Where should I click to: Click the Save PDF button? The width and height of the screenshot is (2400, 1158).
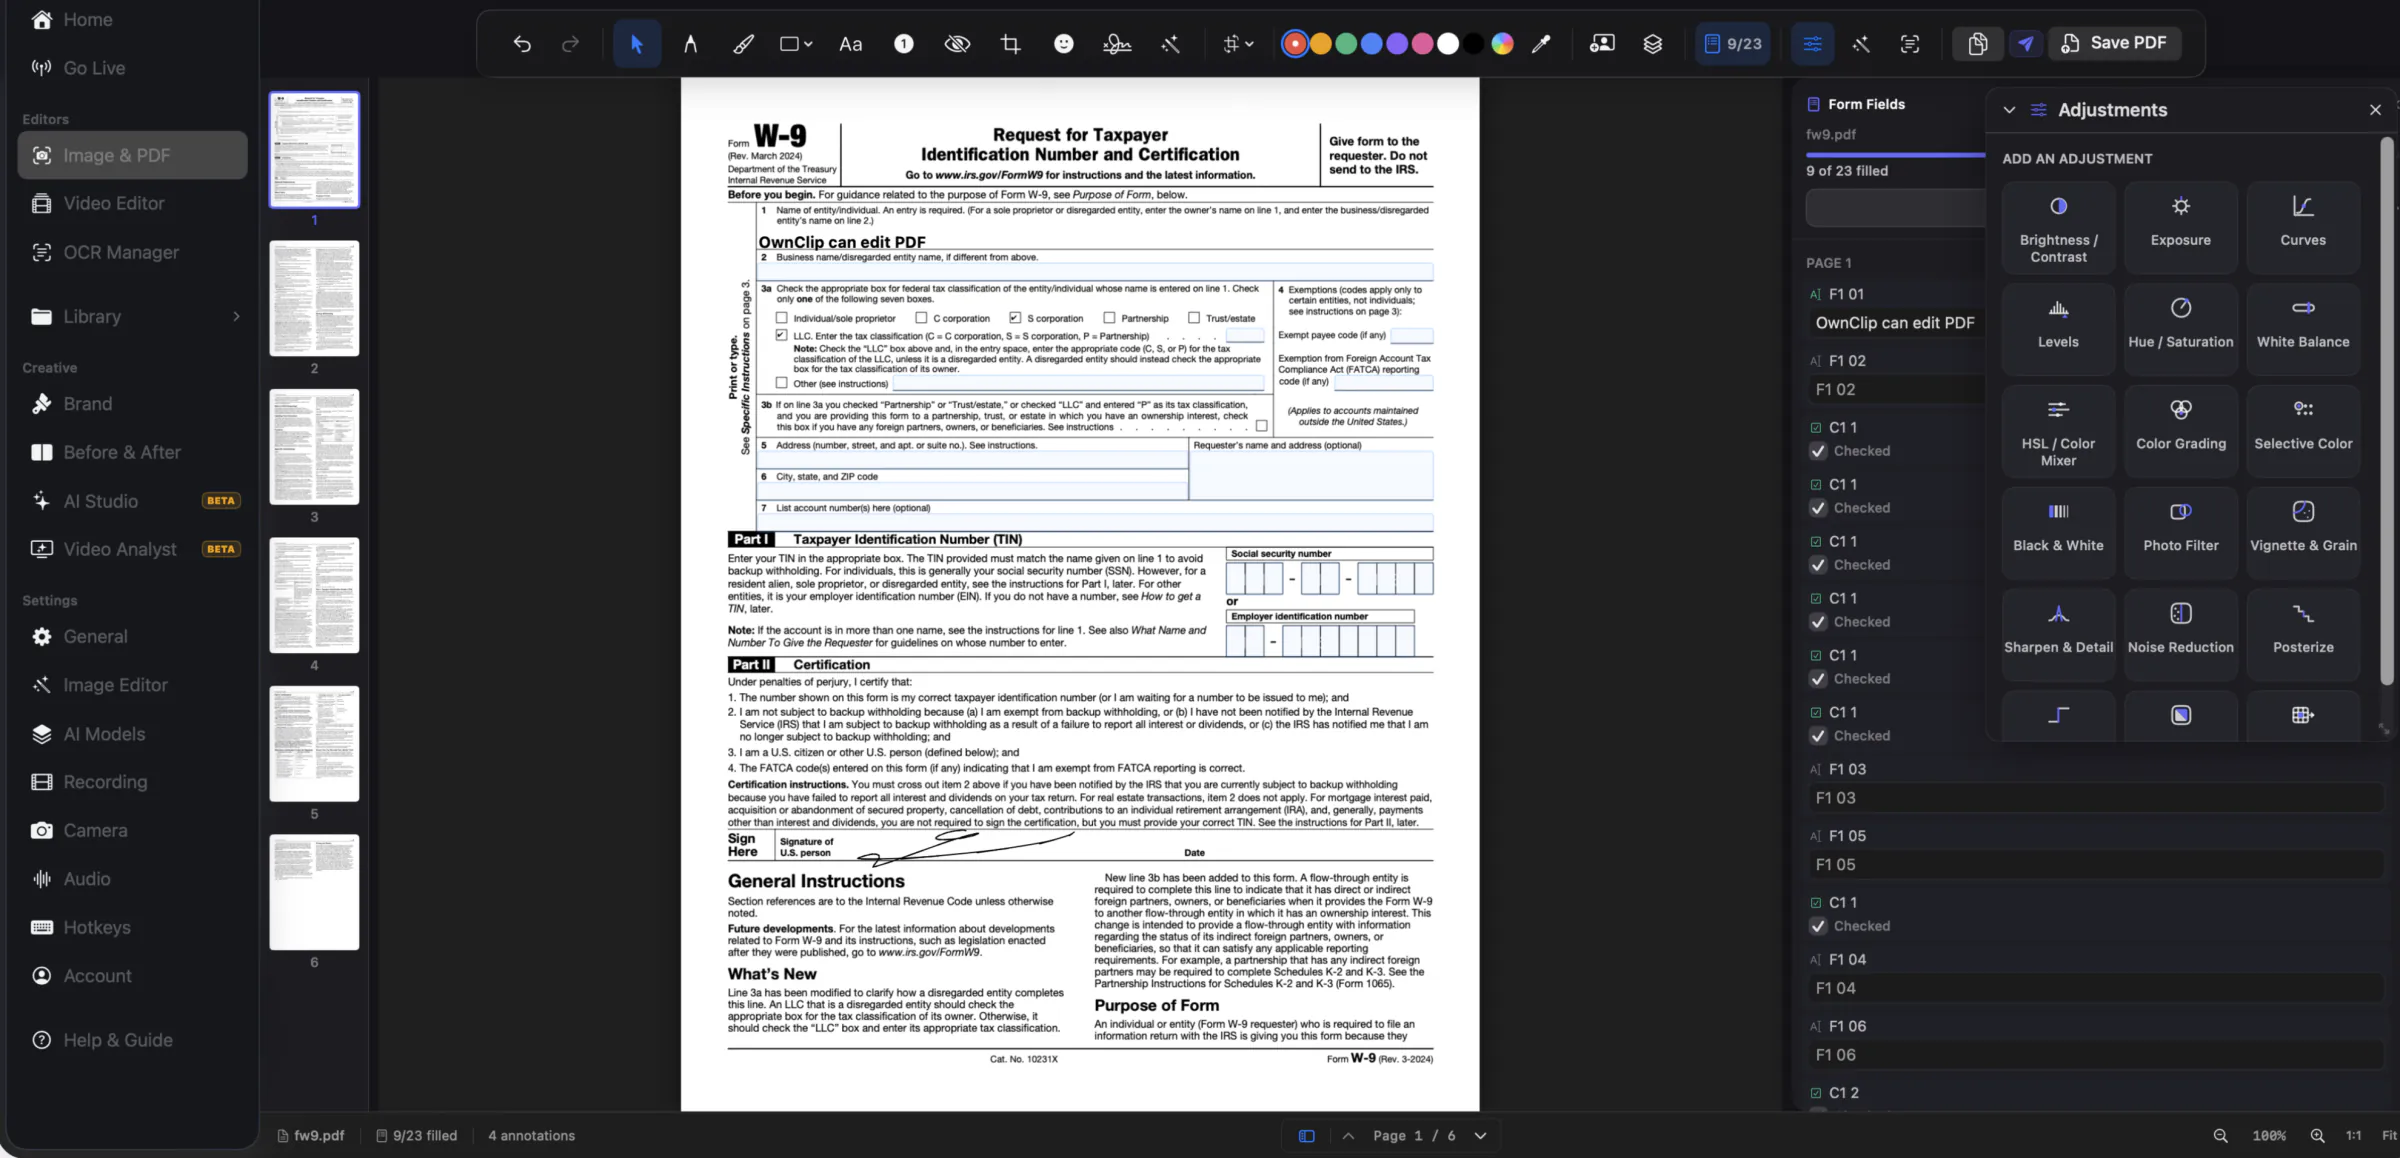point(2115,43)
